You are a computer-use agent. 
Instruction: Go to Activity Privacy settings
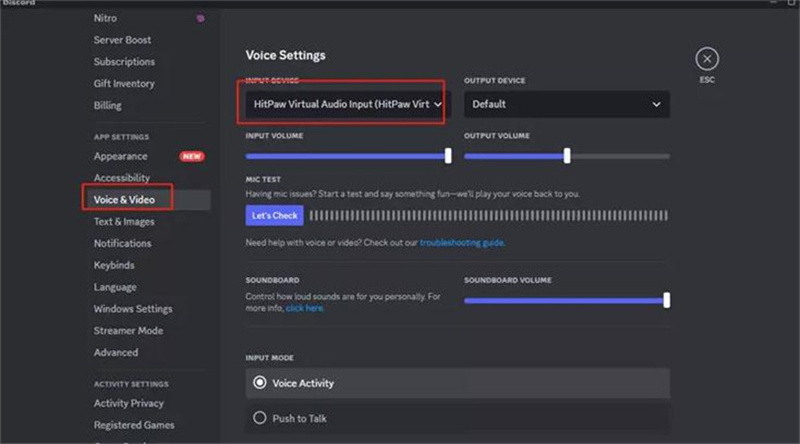(129, 404)
